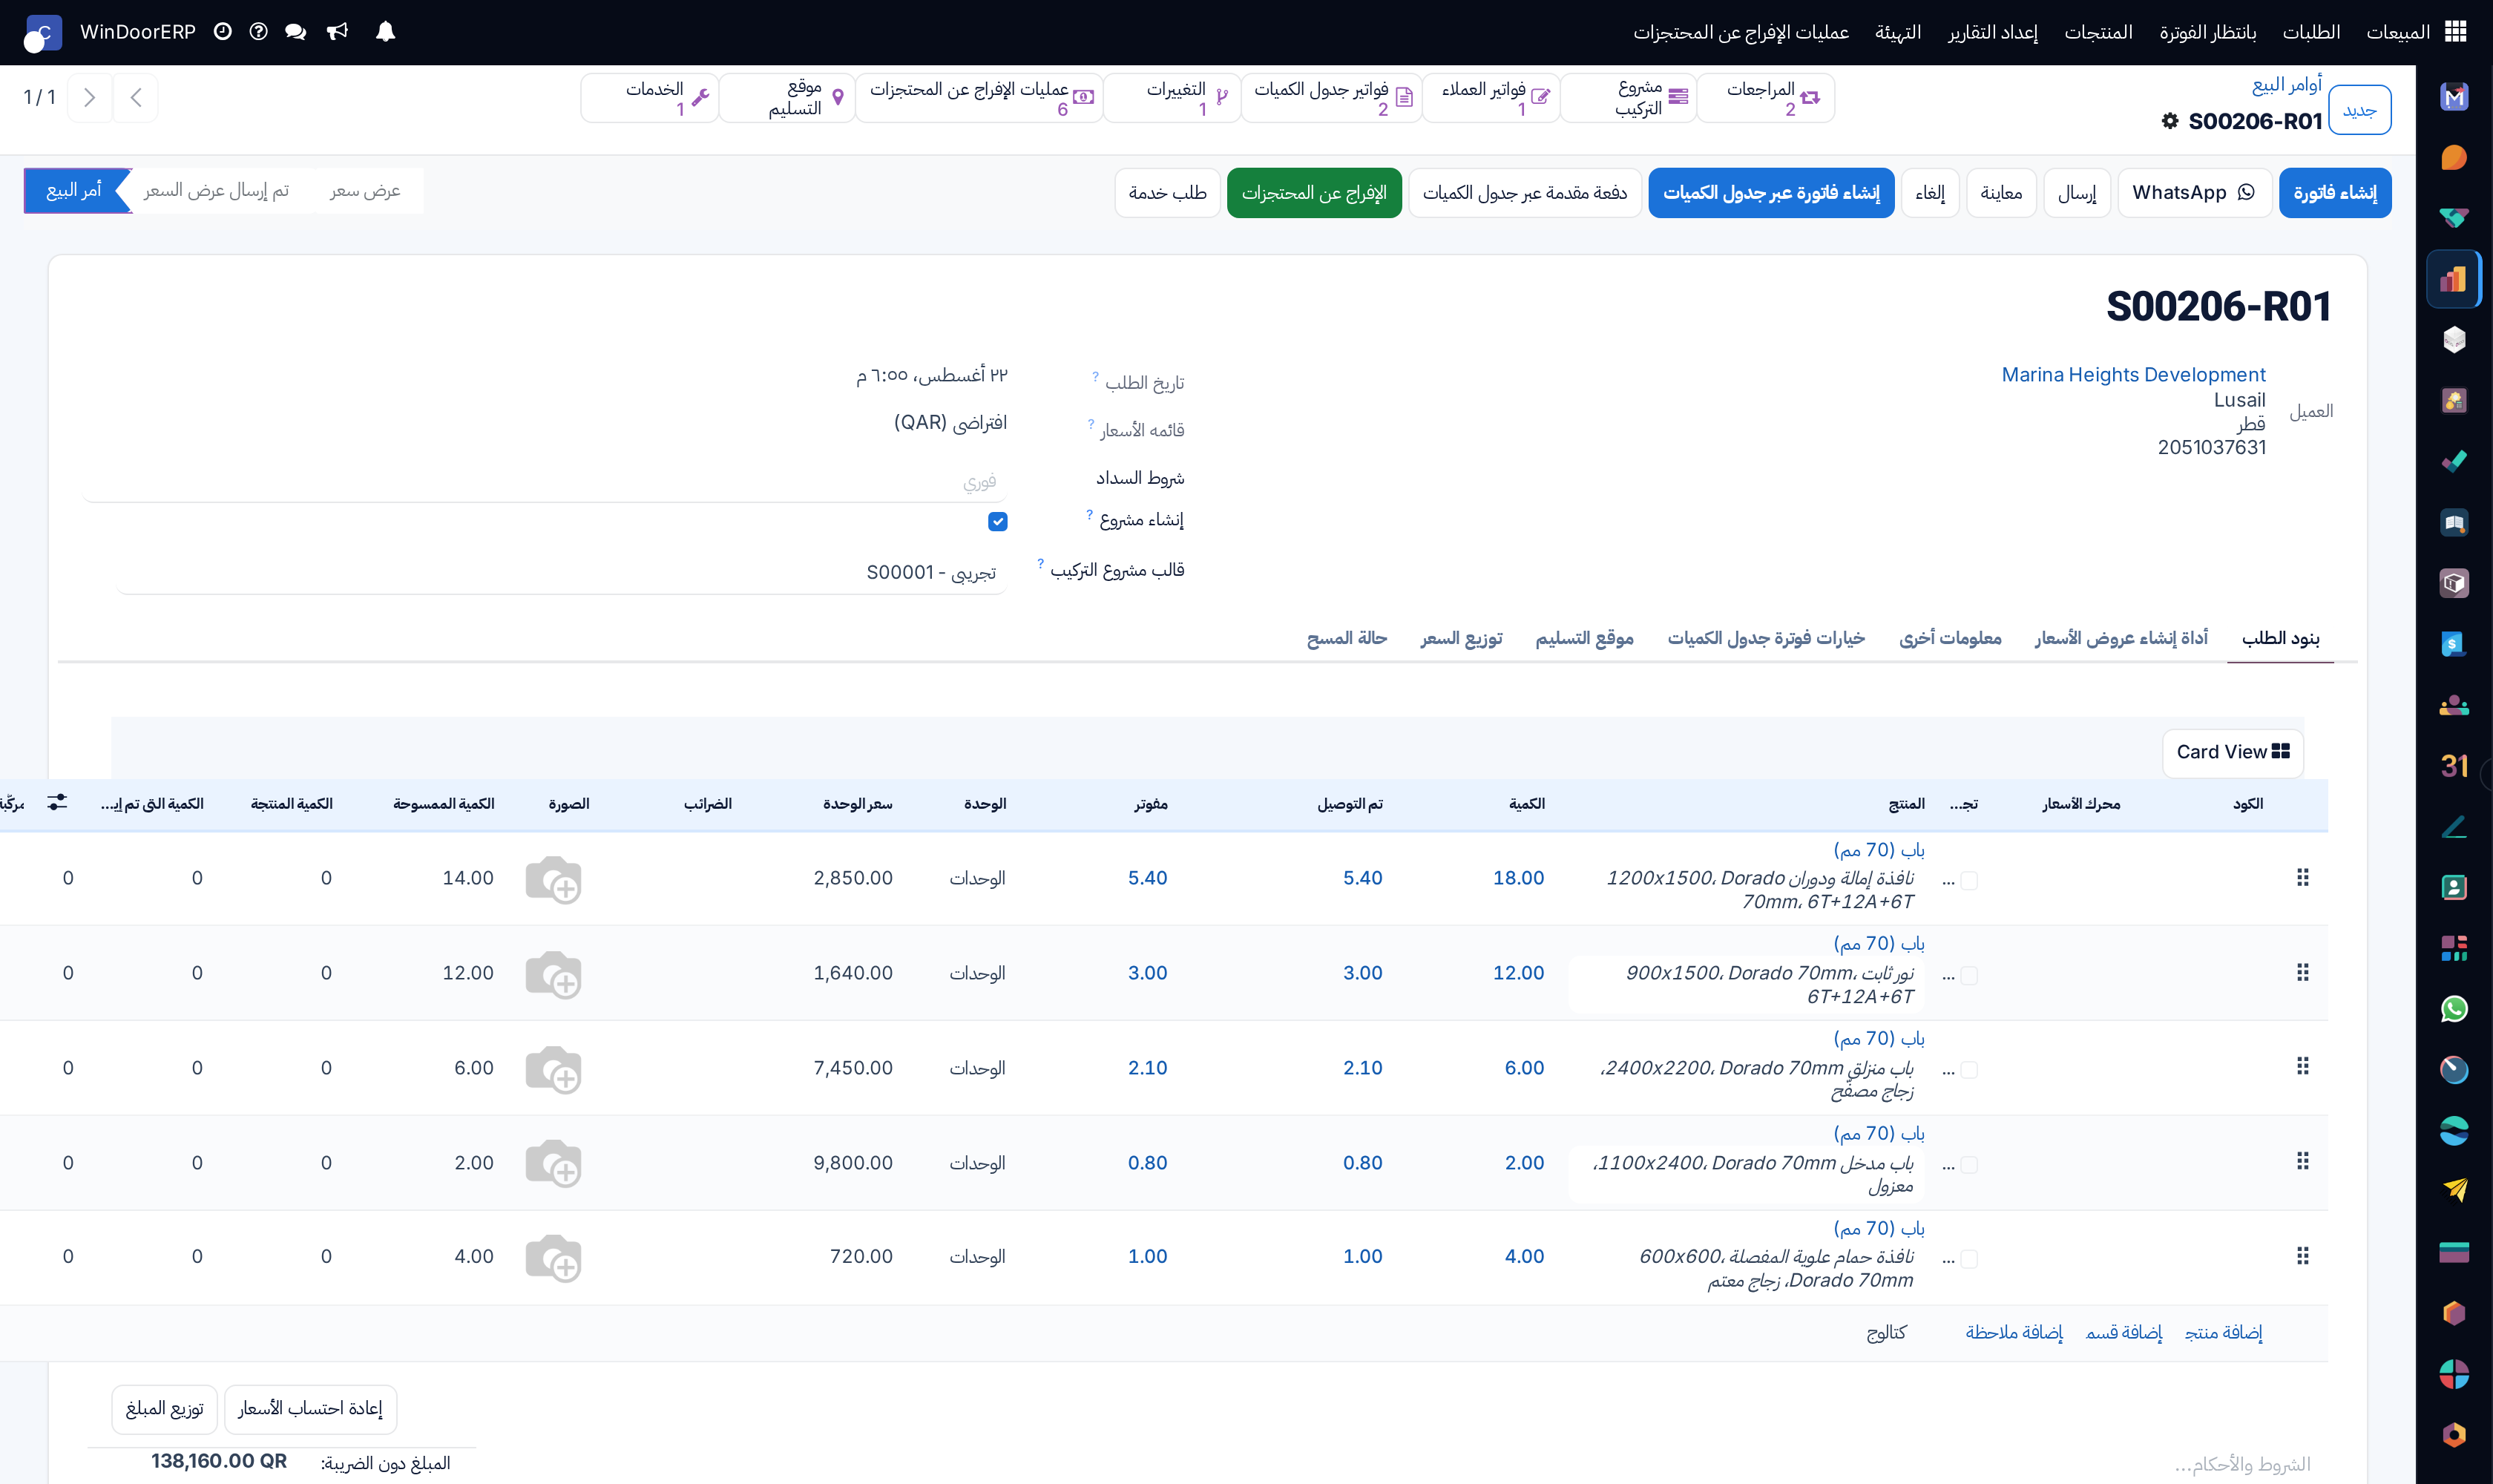Open the المراجعات smart button
Image resolution: width=2493 pixels, height=1484 pixels.
pos(1766,98)
